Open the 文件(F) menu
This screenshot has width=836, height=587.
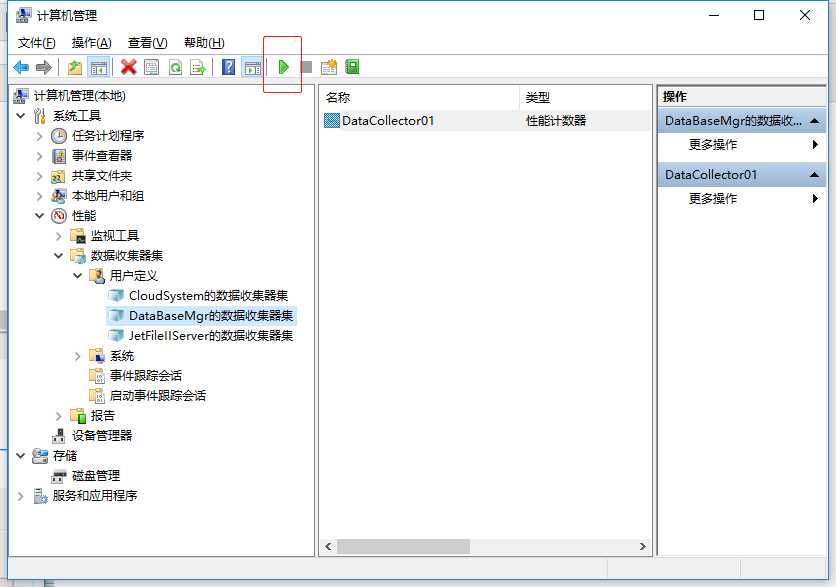click(x=36, y=43)
